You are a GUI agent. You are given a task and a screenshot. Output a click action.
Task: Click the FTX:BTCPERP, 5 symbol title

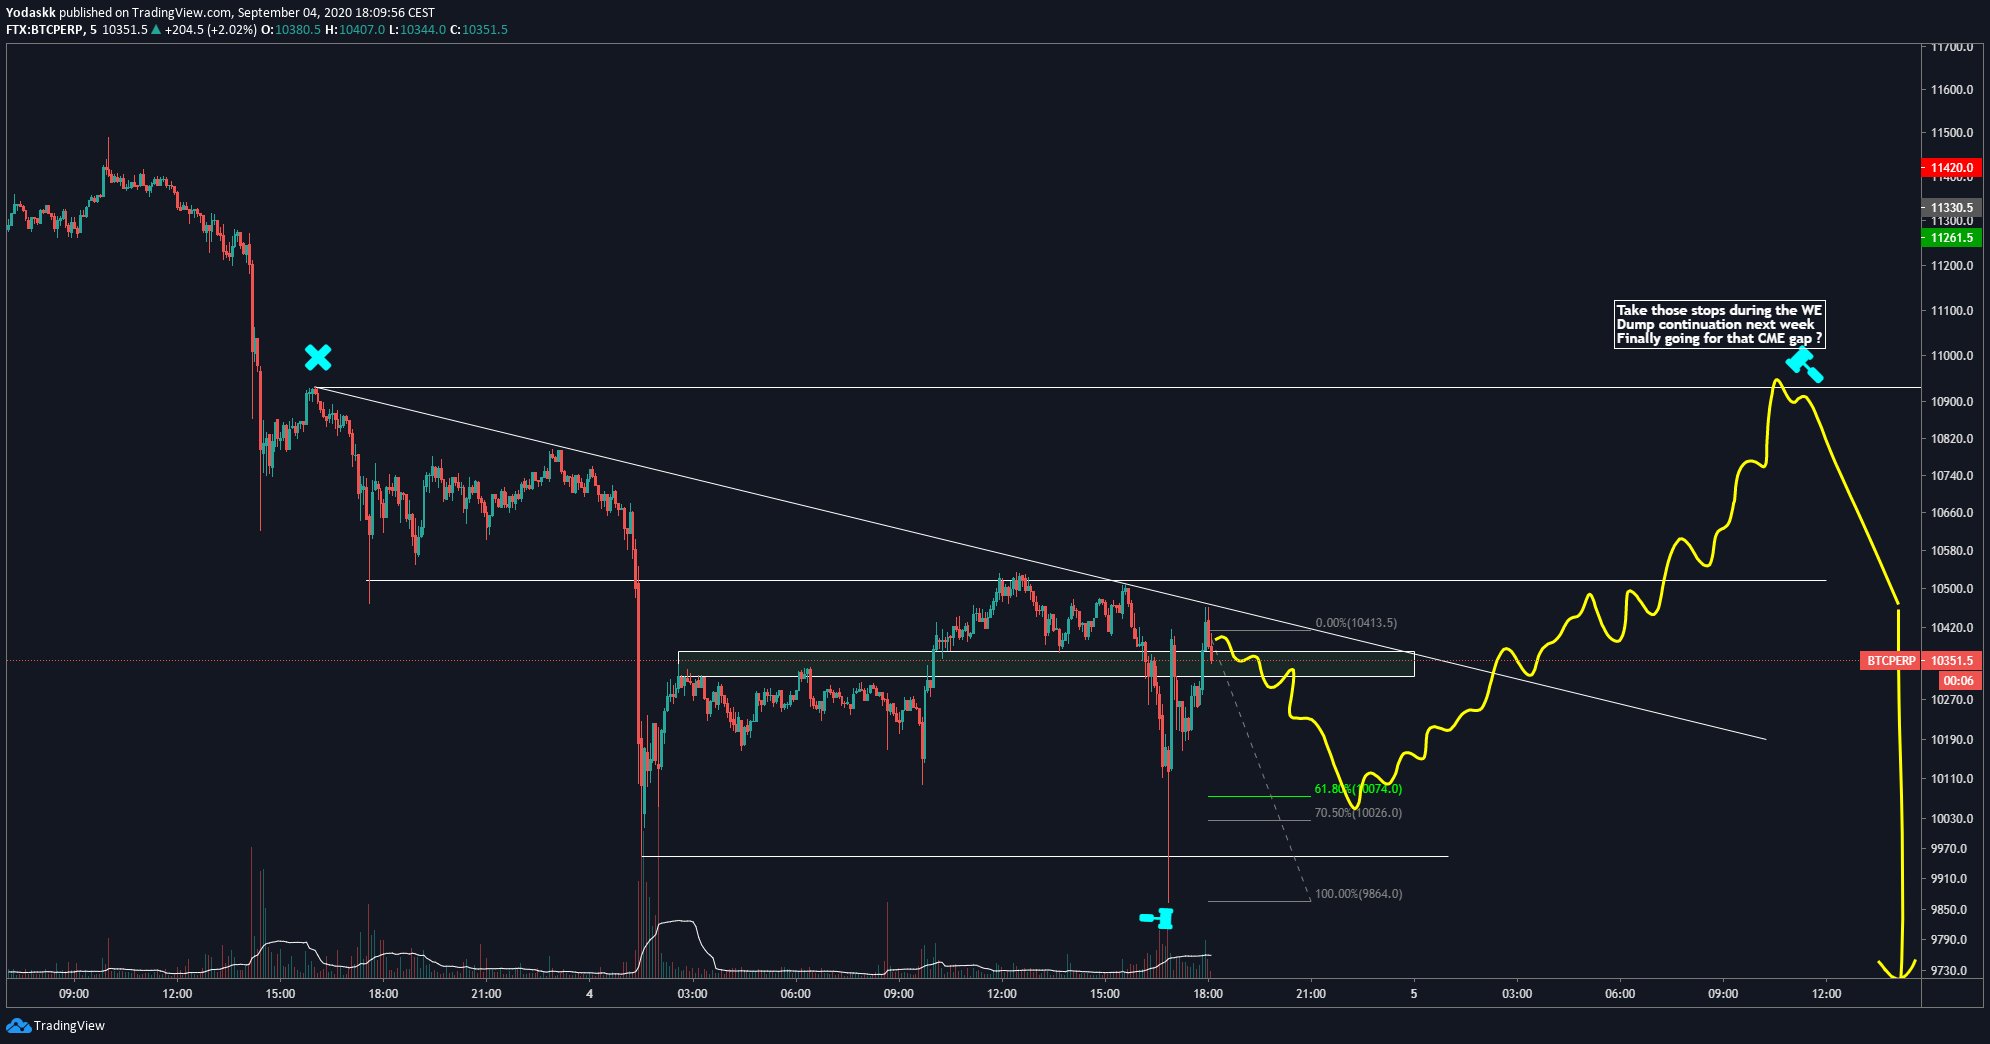pos(51,30)
